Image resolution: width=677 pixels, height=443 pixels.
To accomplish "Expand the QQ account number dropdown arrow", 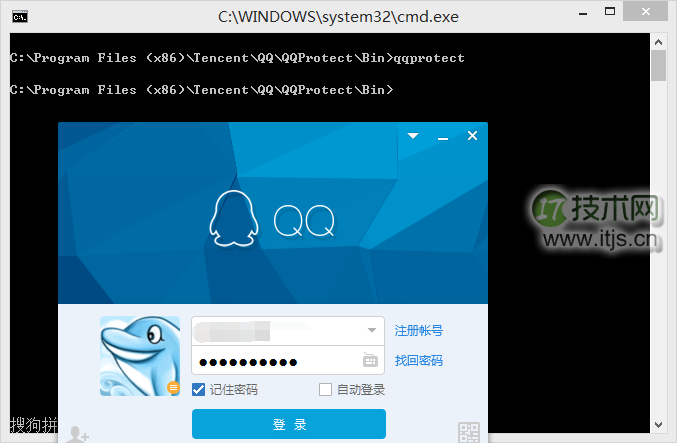I will 372,330.
